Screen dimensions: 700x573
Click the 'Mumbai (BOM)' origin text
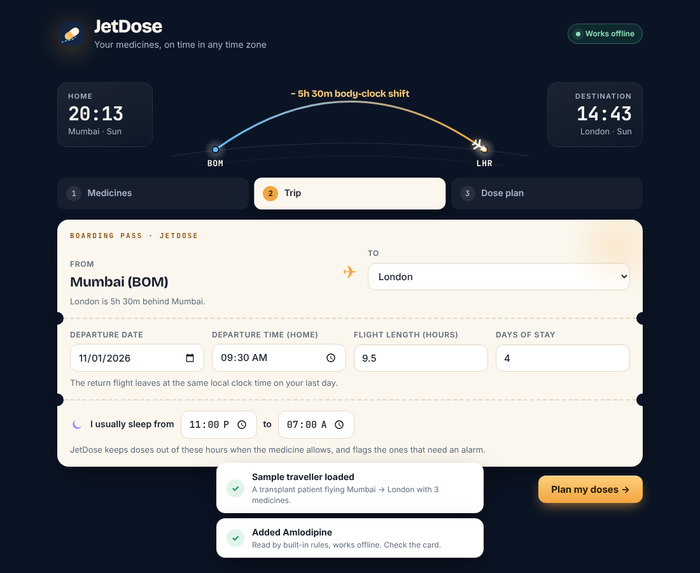tap(119, 282)
